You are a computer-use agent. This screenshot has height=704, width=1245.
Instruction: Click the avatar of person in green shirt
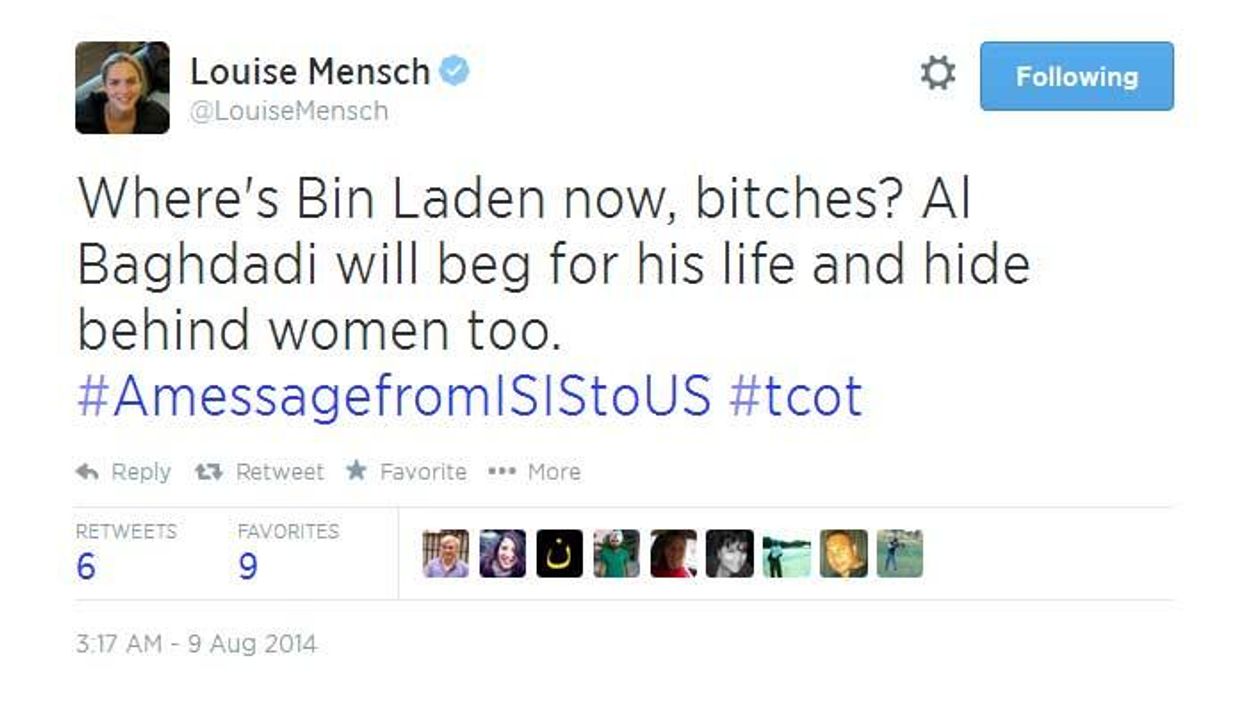pos(616,554)
